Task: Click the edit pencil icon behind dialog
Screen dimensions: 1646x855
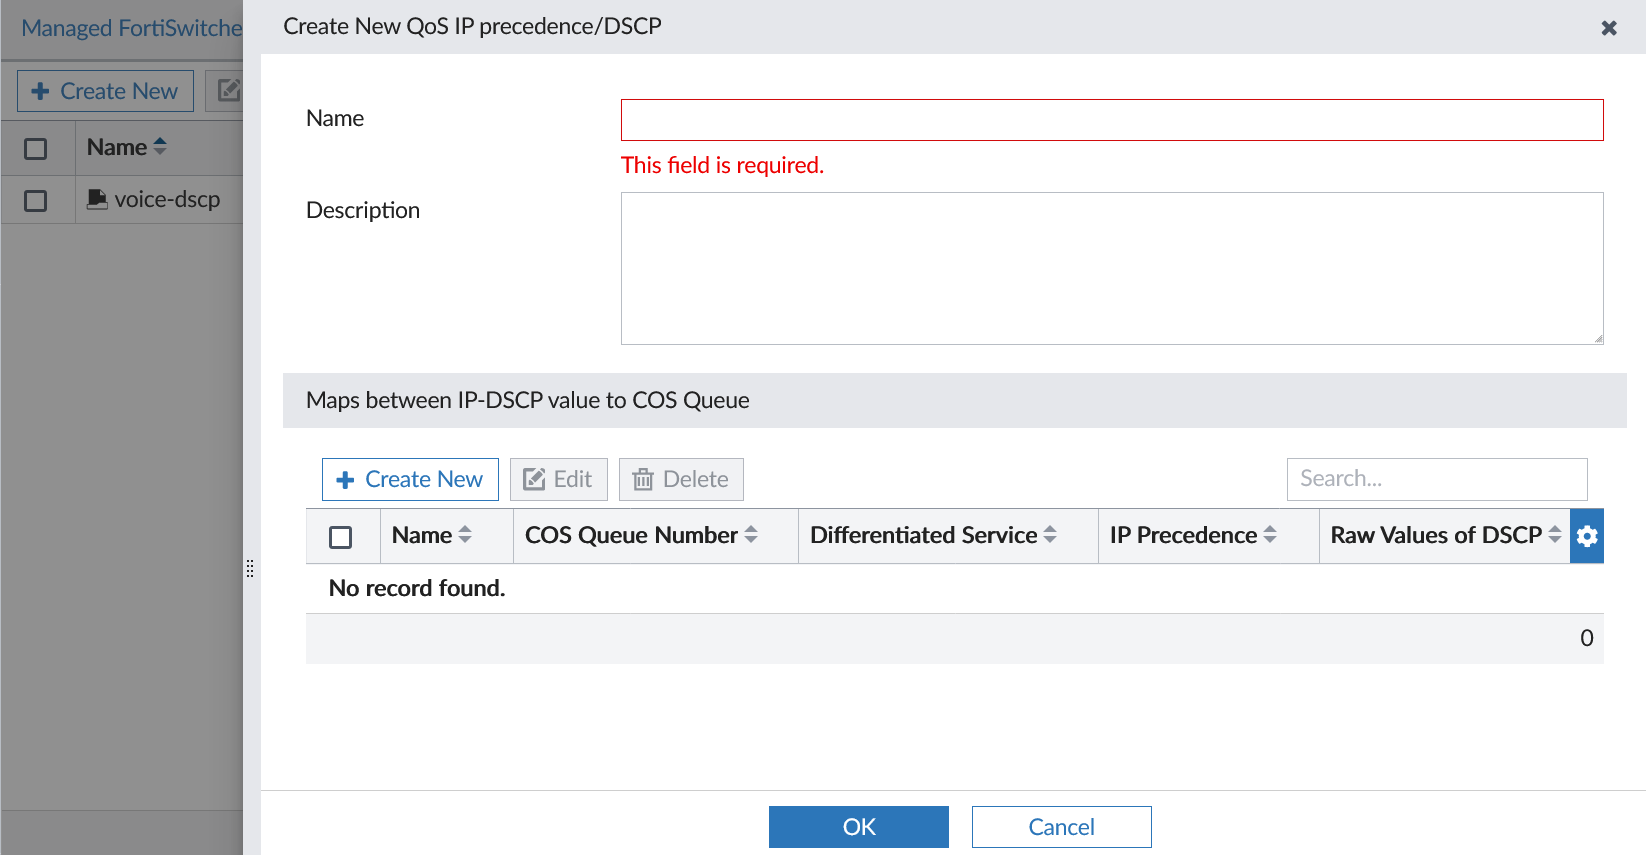Action: 228,91
